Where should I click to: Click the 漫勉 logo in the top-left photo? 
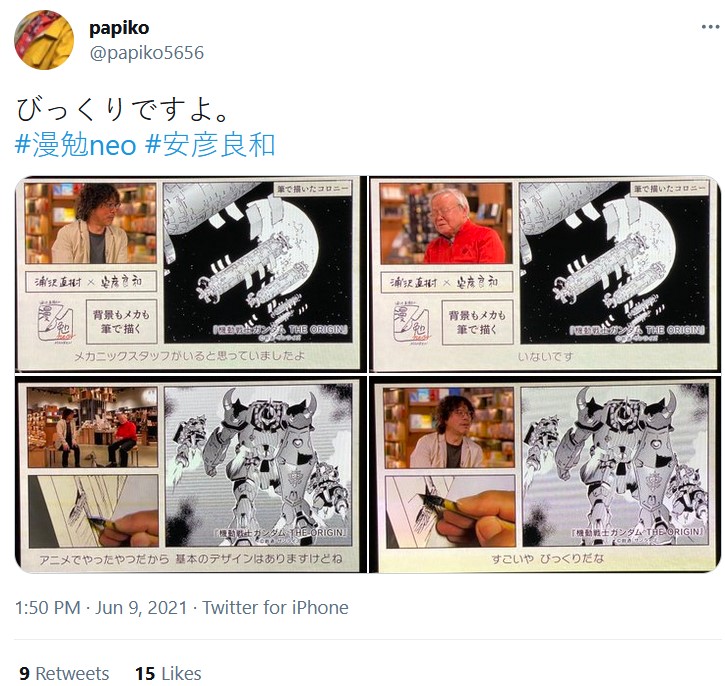(55, 321)
